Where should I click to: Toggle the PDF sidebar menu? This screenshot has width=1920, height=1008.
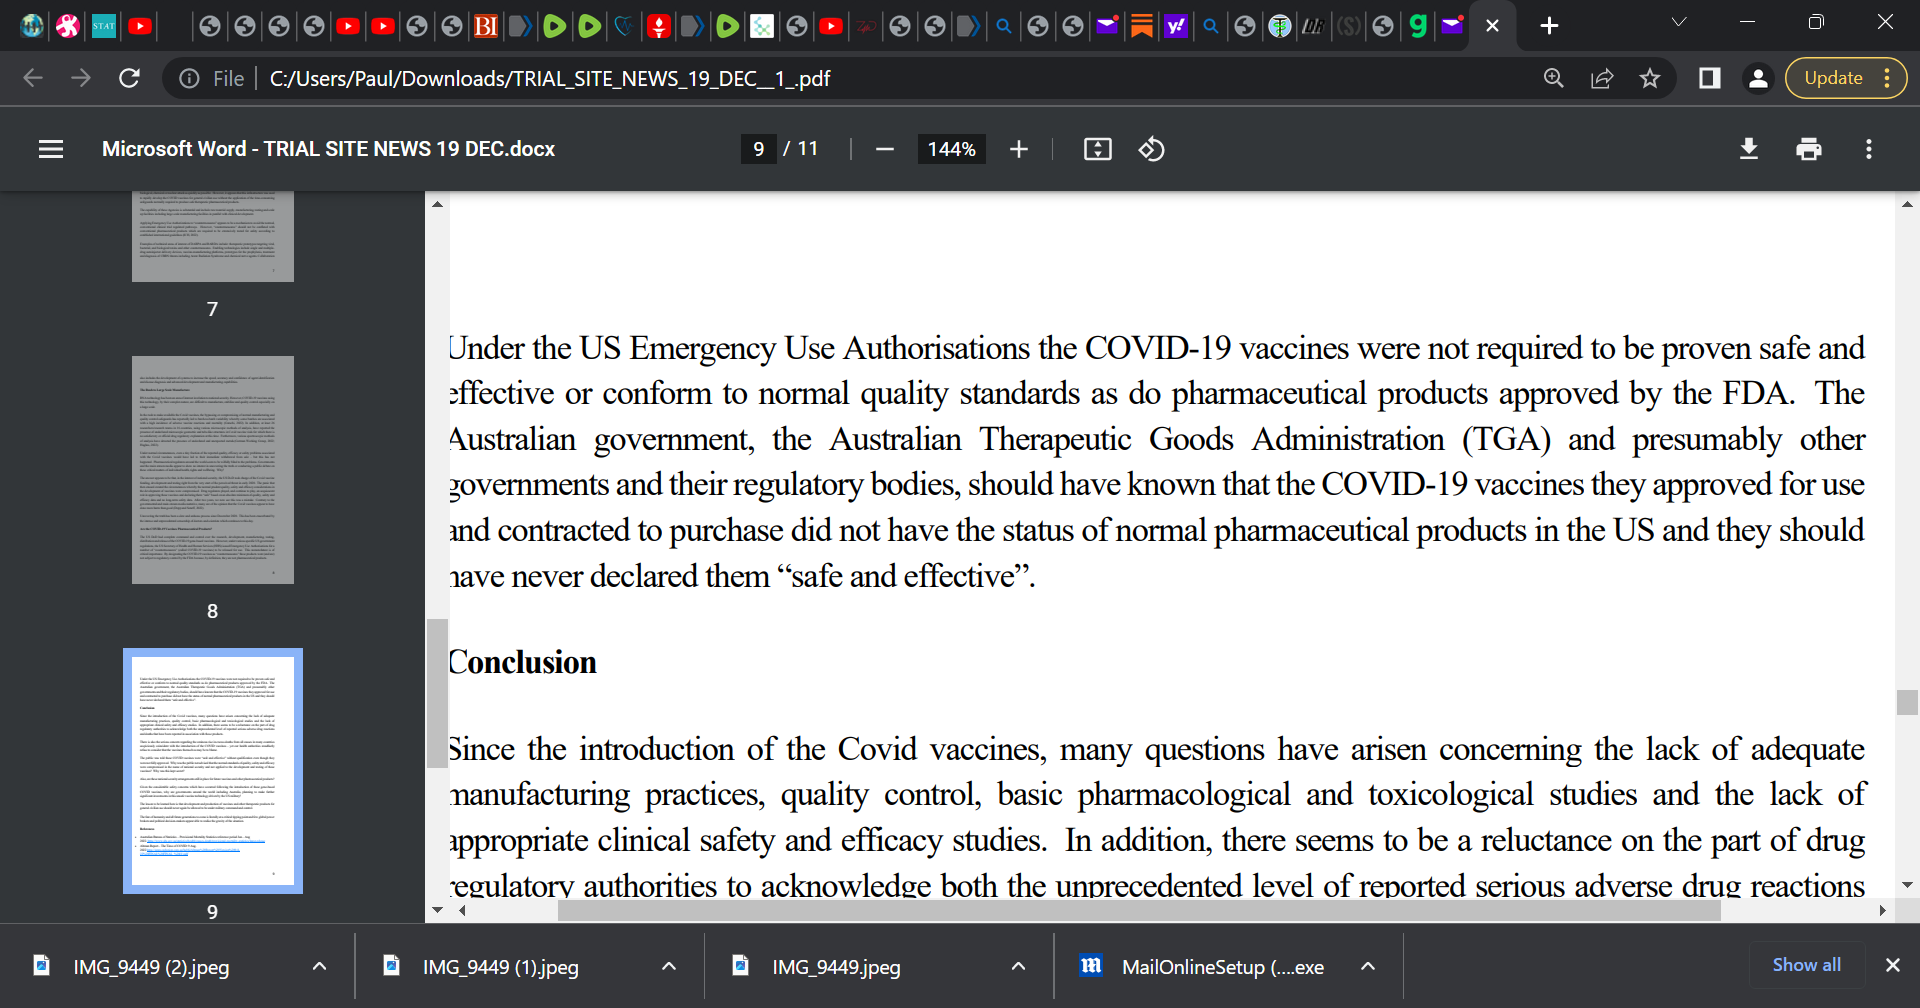(x=51, y=149)
